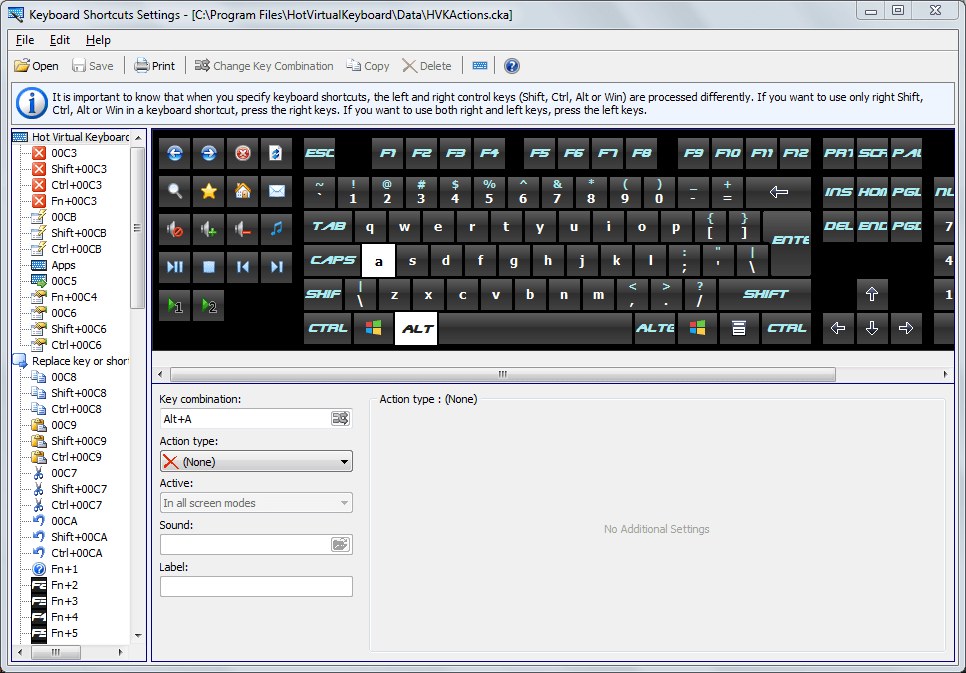Click the Favorites star key
Image resolution: width=966 pixels, height=673 pixels.
[209, 192]
